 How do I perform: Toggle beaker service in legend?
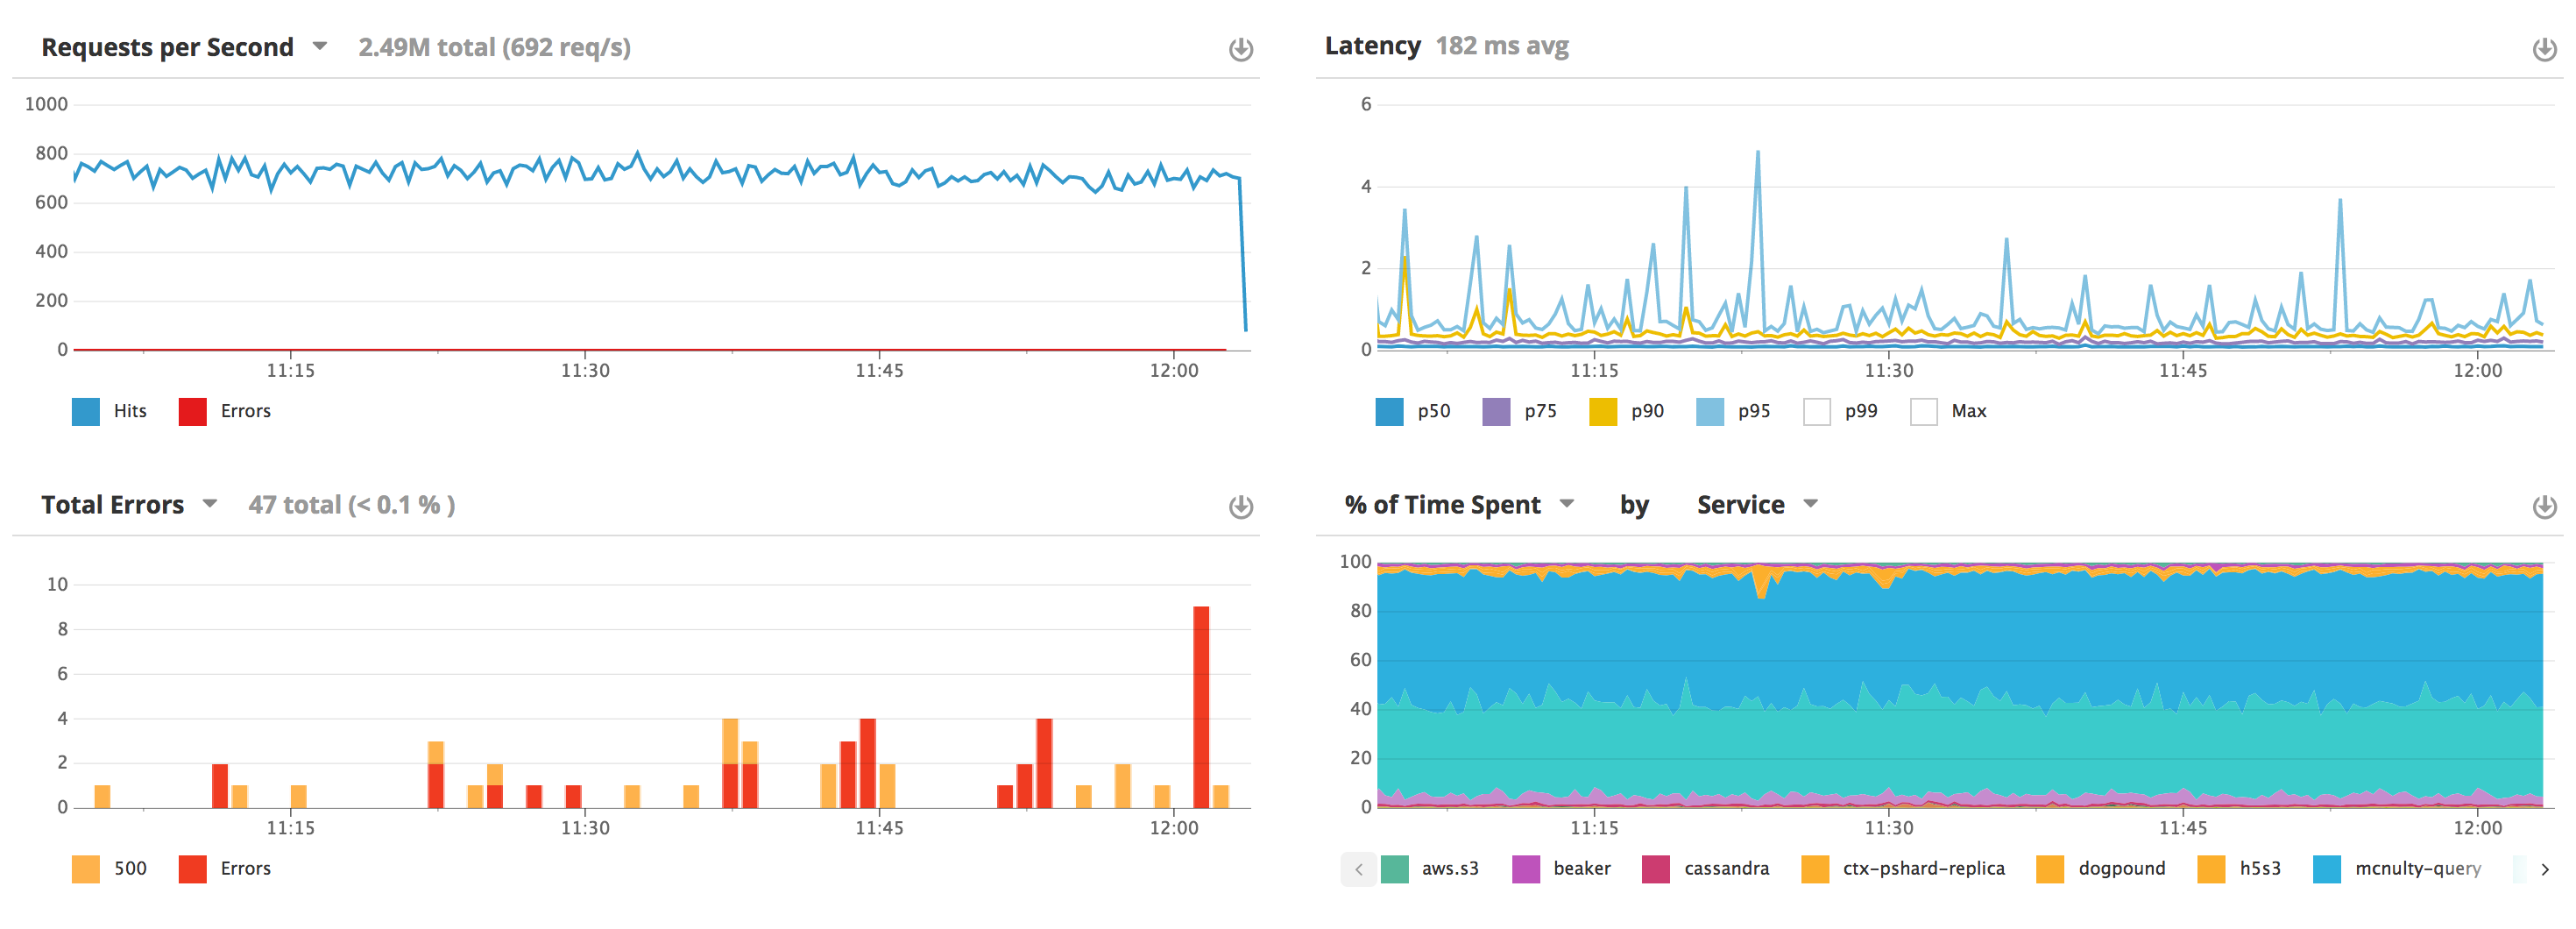[1562, 869]
